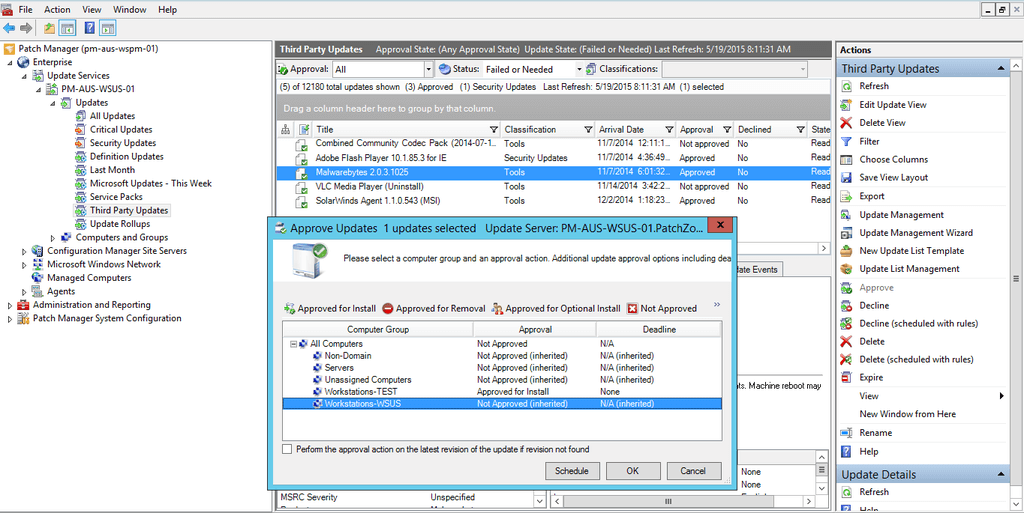The image size is (1024, 513).
Task: Select Critical Updates in tree
Action: pos(121,130)
